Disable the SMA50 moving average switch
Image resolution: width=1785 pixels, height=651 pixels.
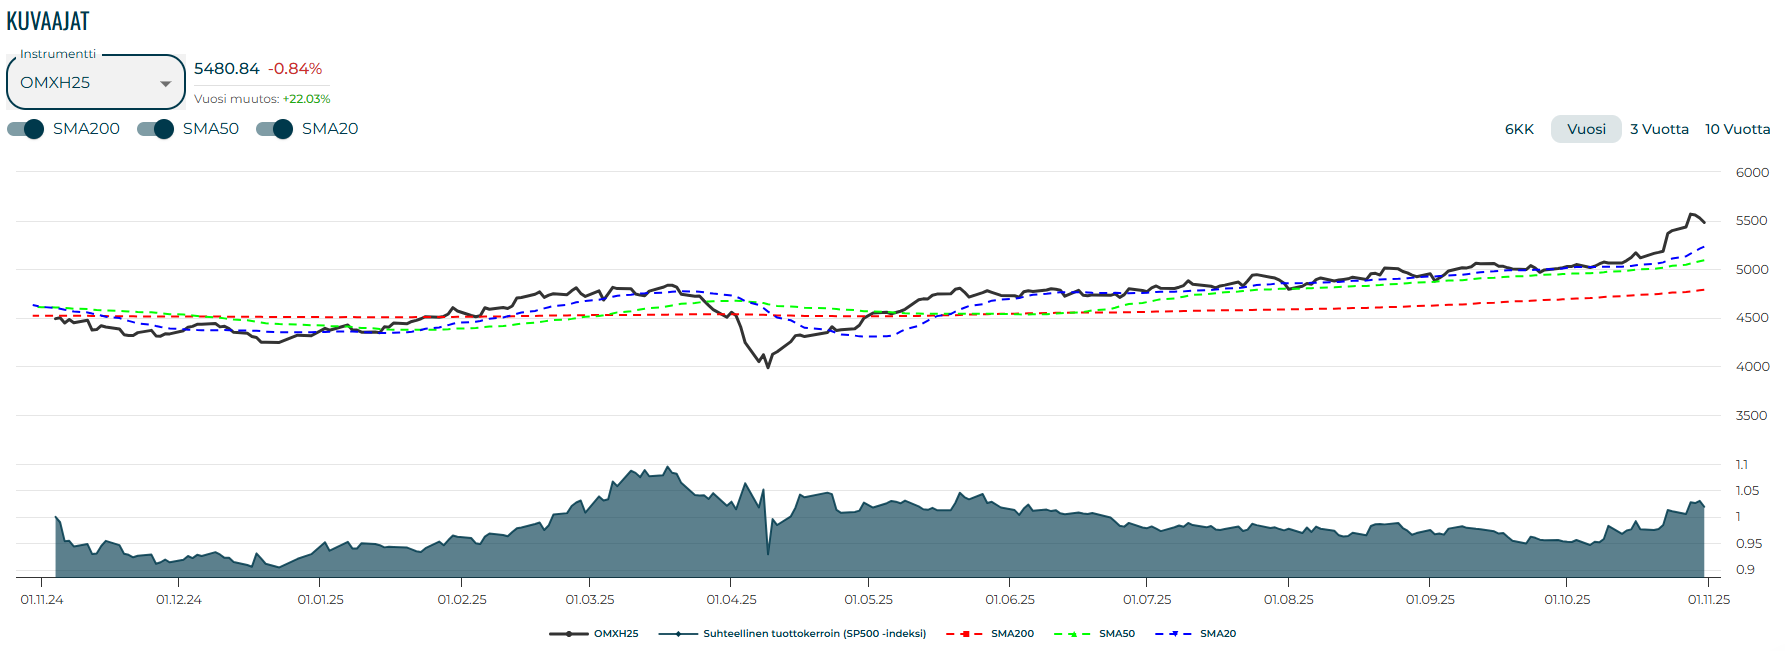(x=156, y=129)
